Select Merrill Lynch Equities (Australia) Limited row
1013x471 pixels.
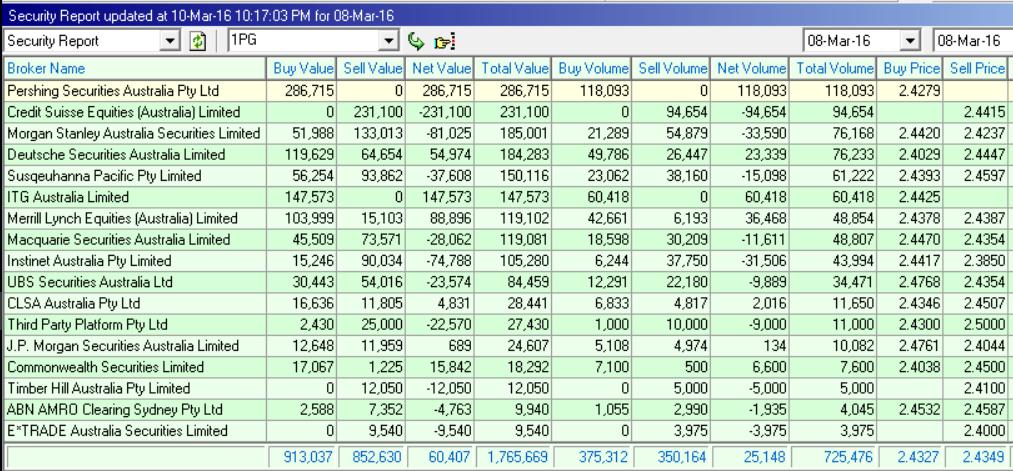[506, 218]
